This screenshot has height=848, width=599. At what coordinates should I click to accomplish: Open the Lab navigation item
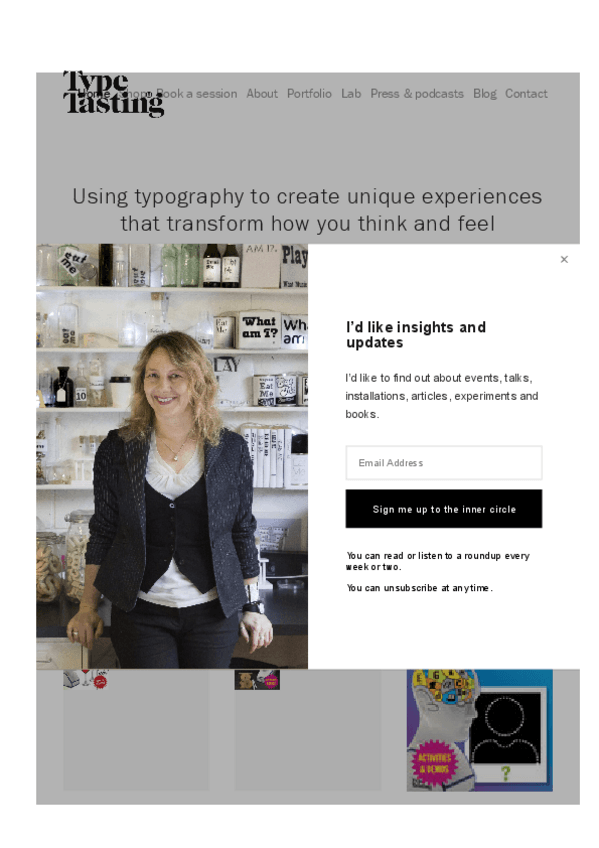(x=351, y=94)
